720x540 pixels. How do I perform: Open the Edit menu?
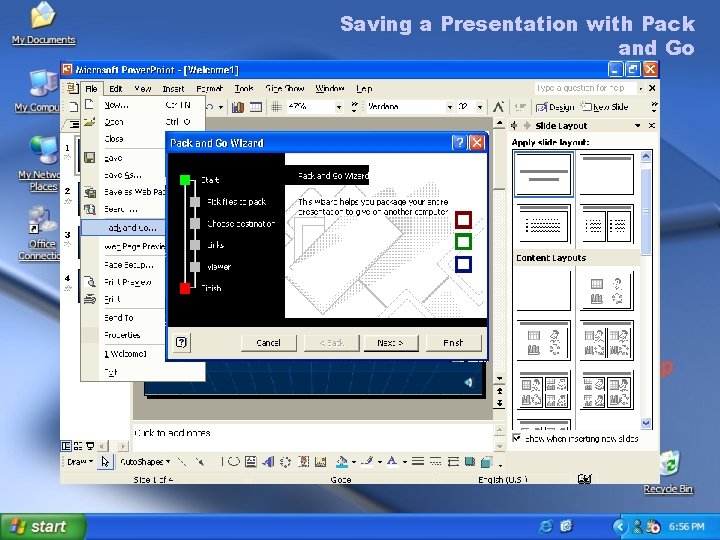tap(115, 89)
